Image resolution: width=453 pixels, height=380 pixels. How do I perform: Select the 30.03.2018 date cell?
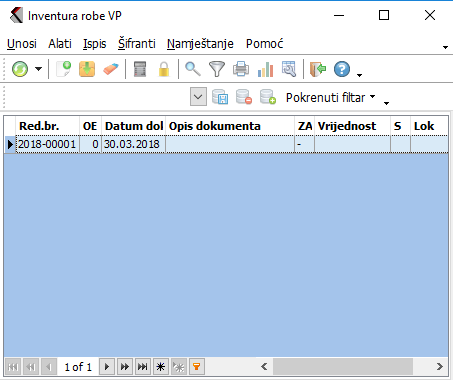[x=134, y=144]
